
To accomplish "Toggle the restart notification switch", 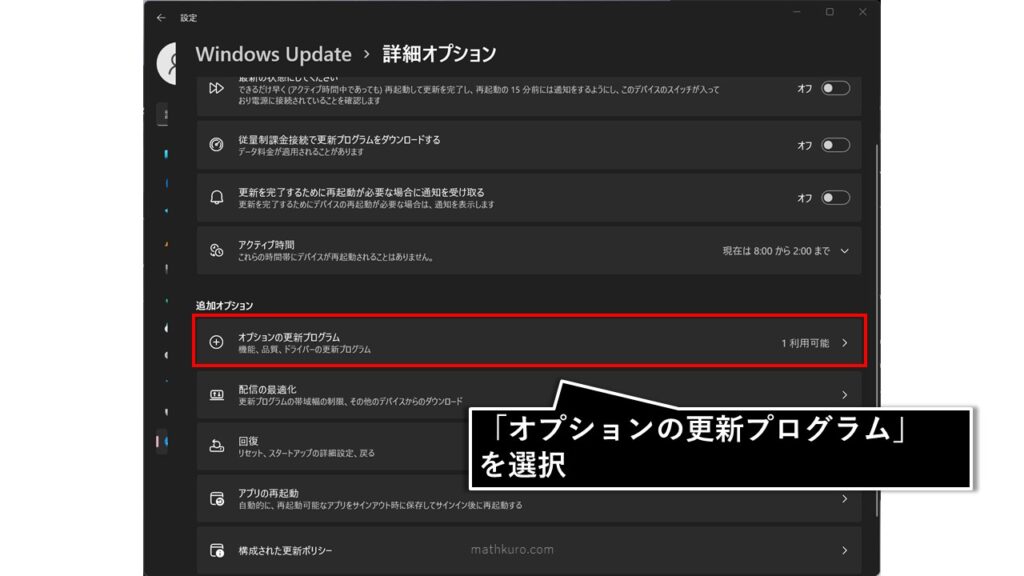I will click(x=835, y=198).
